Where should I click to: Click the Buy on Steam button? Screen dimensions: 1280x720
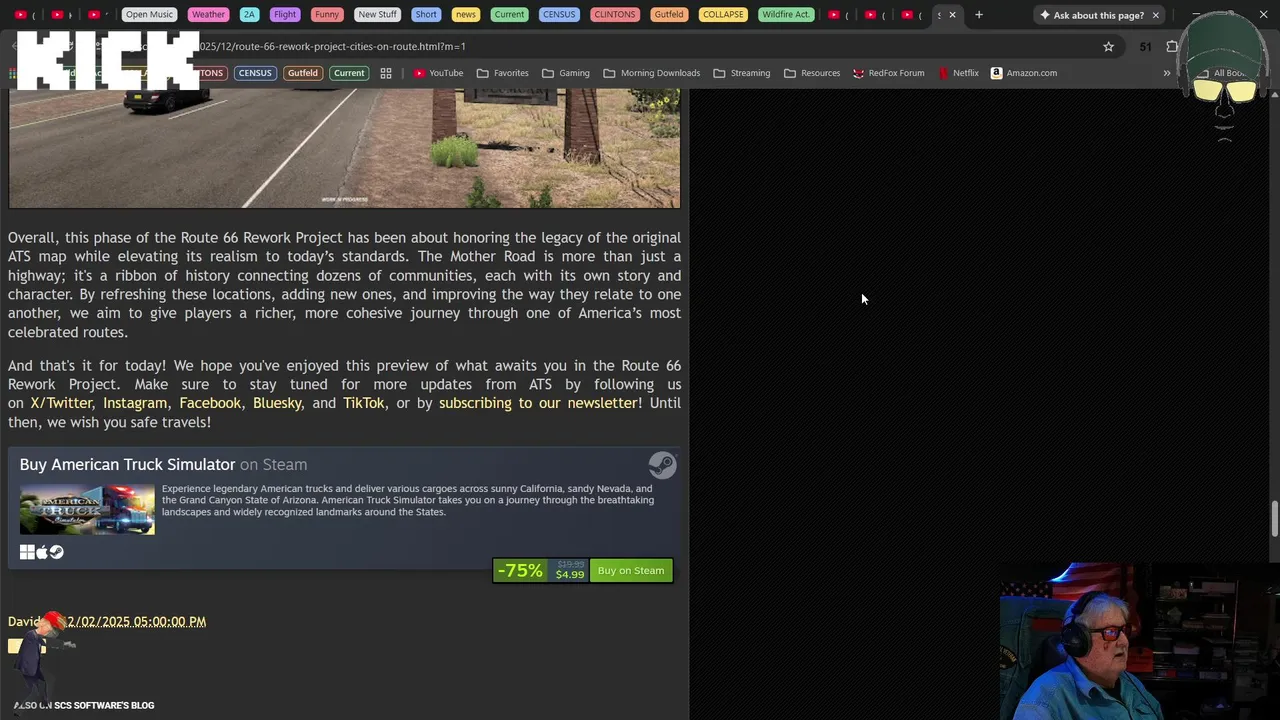tap(631, 571)
